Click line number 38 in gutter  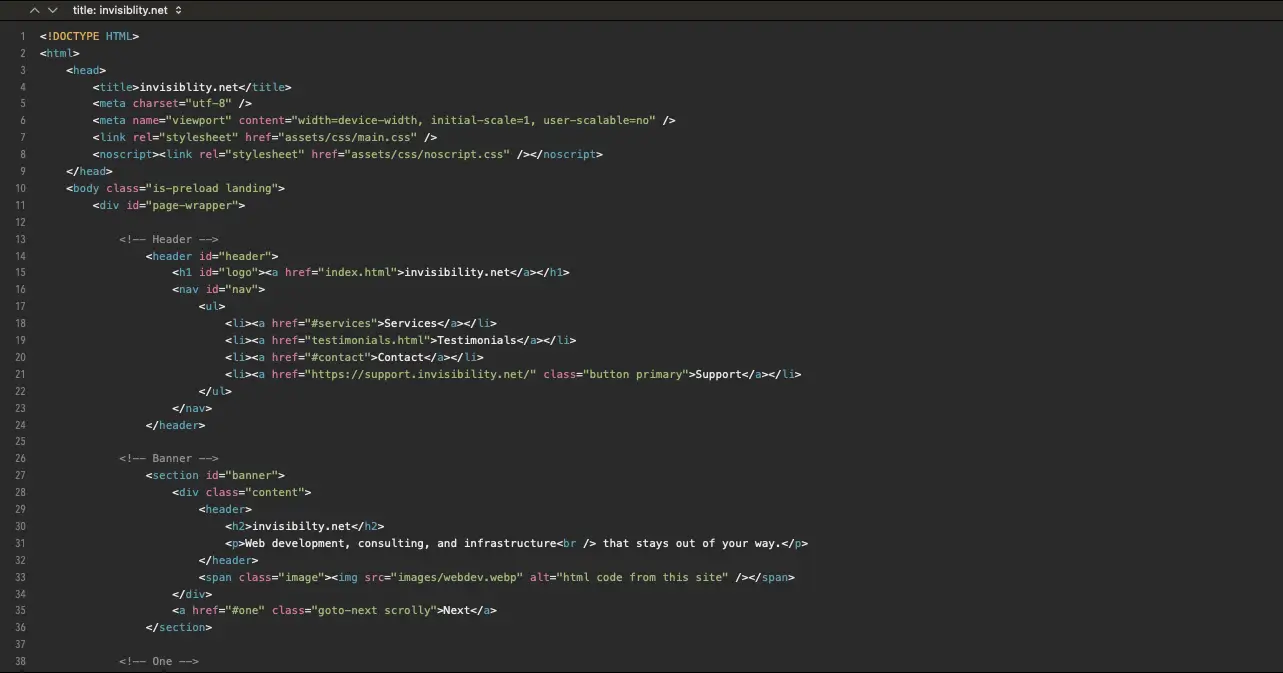(20, 661)
